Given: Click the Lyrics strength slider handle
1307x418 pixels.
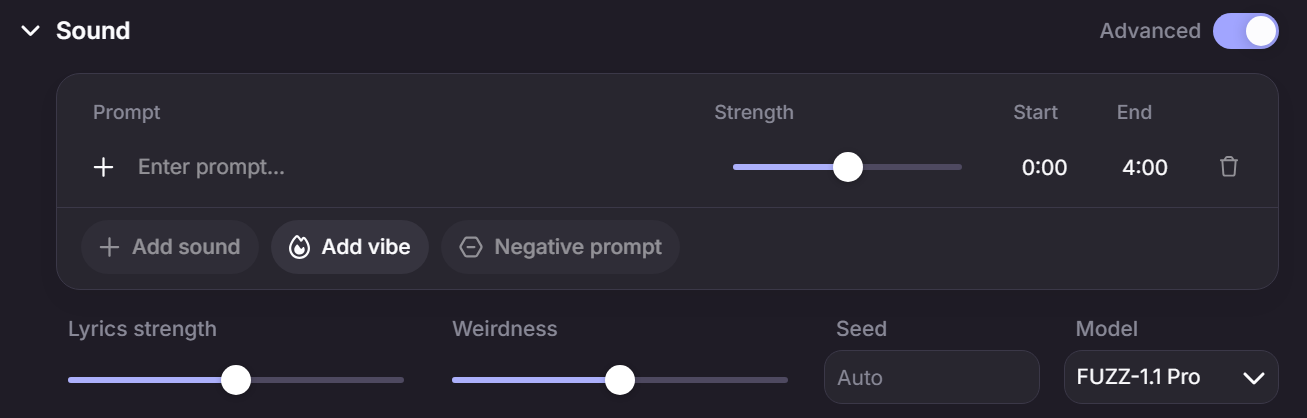Looking at the screenshot, I should tap(236, 380).
